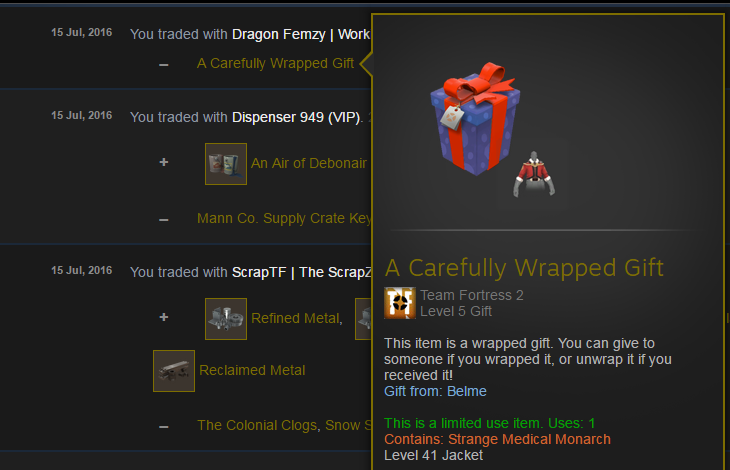Viewport: 730px width, 470px height.
Task: Open Dispenser 949 (VIP) trader profile
Action: coord(296,117)
